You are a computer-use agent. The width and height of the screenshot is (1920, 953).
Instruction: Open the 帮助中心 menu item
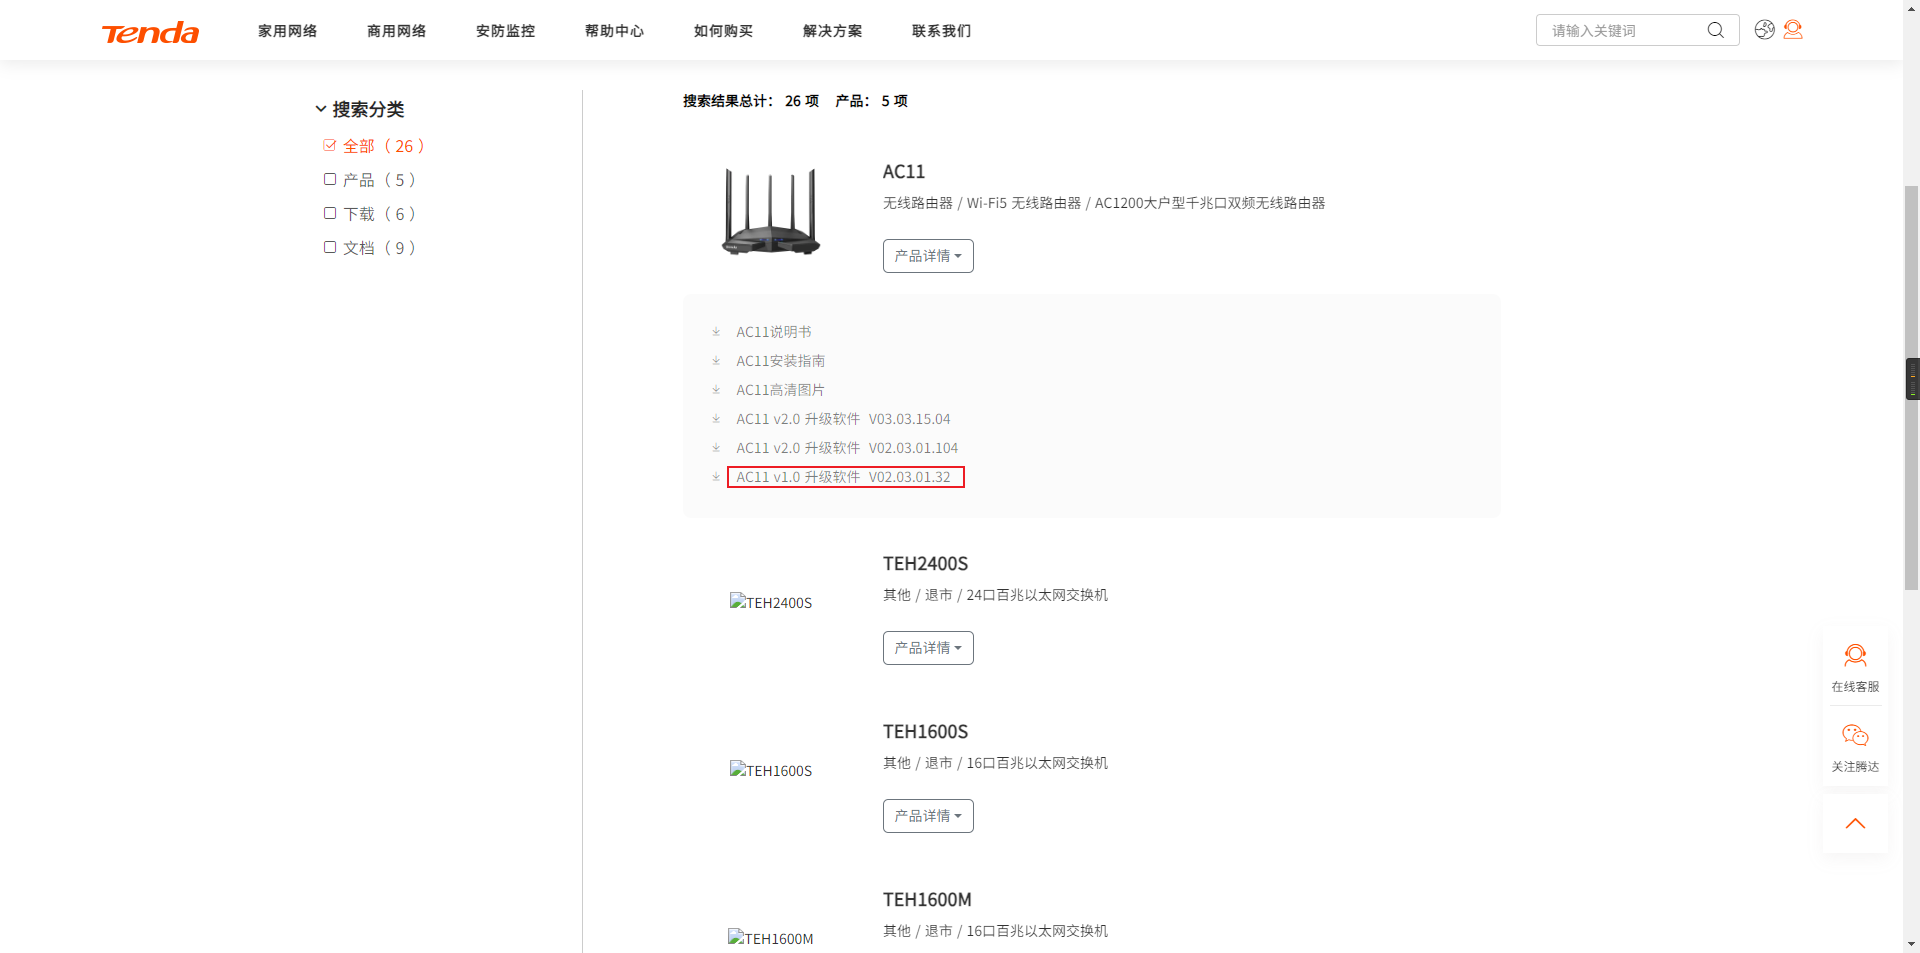coord(614,30)
